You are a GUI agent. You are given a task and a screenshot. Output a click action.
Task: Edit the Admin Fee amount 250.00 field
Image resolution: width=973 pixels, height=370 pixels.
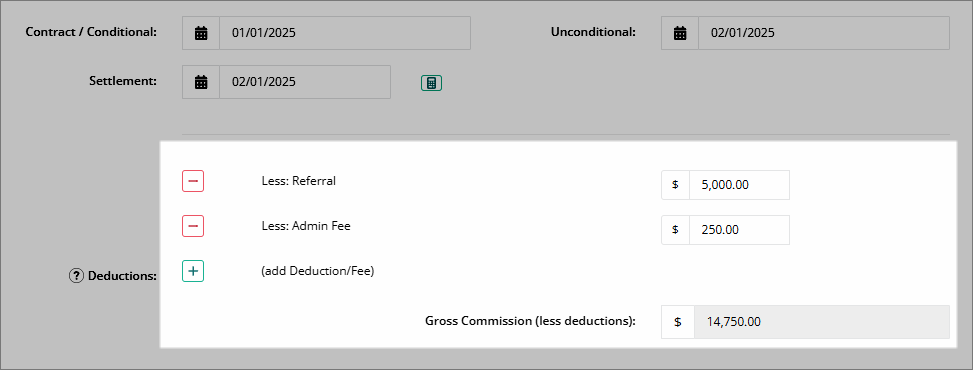pos(740,230)
